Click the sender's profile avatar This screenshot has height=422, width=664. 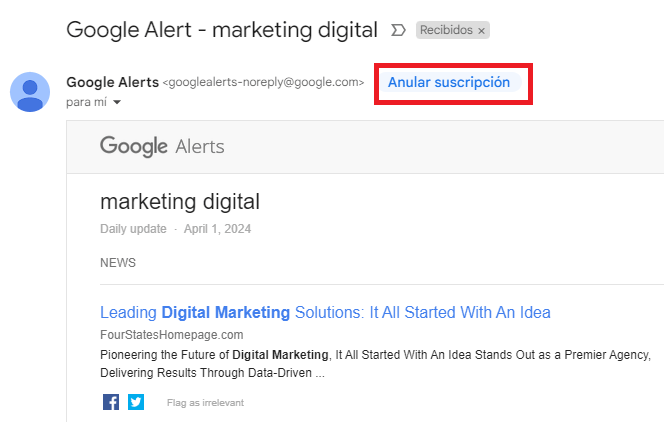[30, 92]
